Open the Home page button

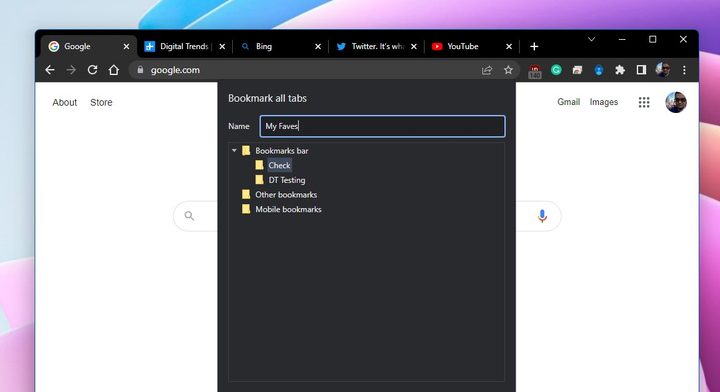(x=113, y=70)
